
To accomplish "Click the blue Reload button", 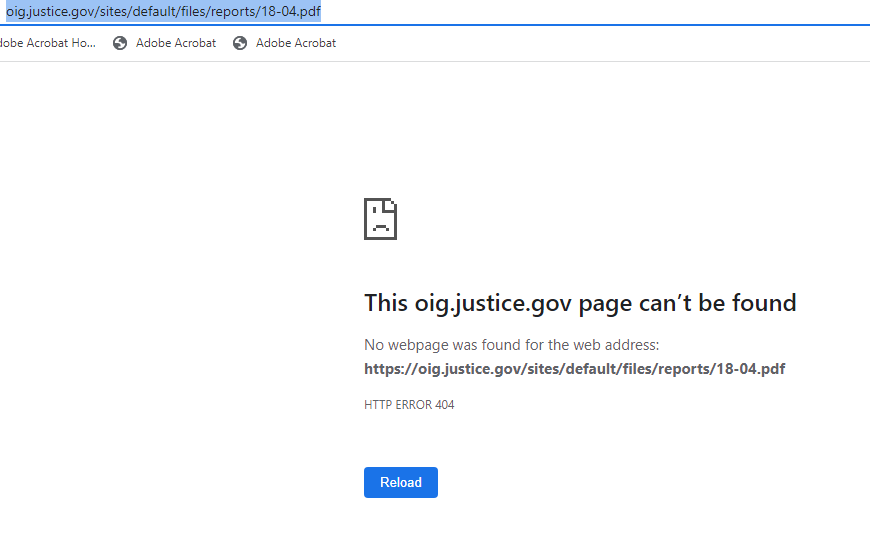I will 400,482.
